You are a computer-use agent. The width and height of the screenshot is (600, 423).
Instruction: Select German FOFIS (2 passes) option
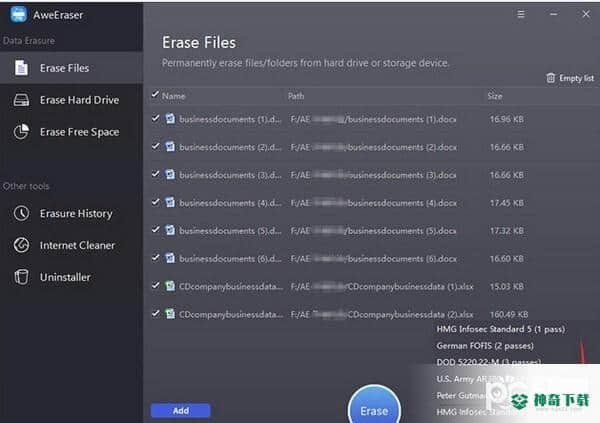[485, 346]
